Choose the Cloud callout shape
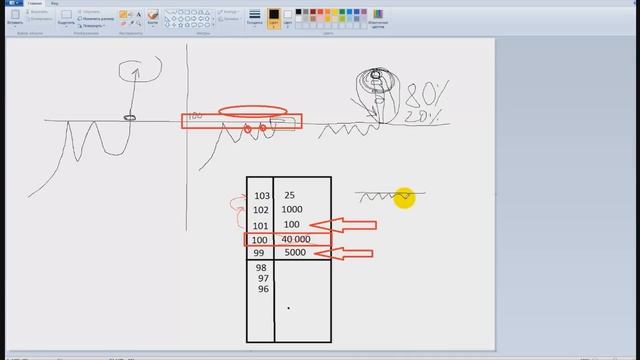The width and height of the screenshot is (640, 360). coord(207,25)
